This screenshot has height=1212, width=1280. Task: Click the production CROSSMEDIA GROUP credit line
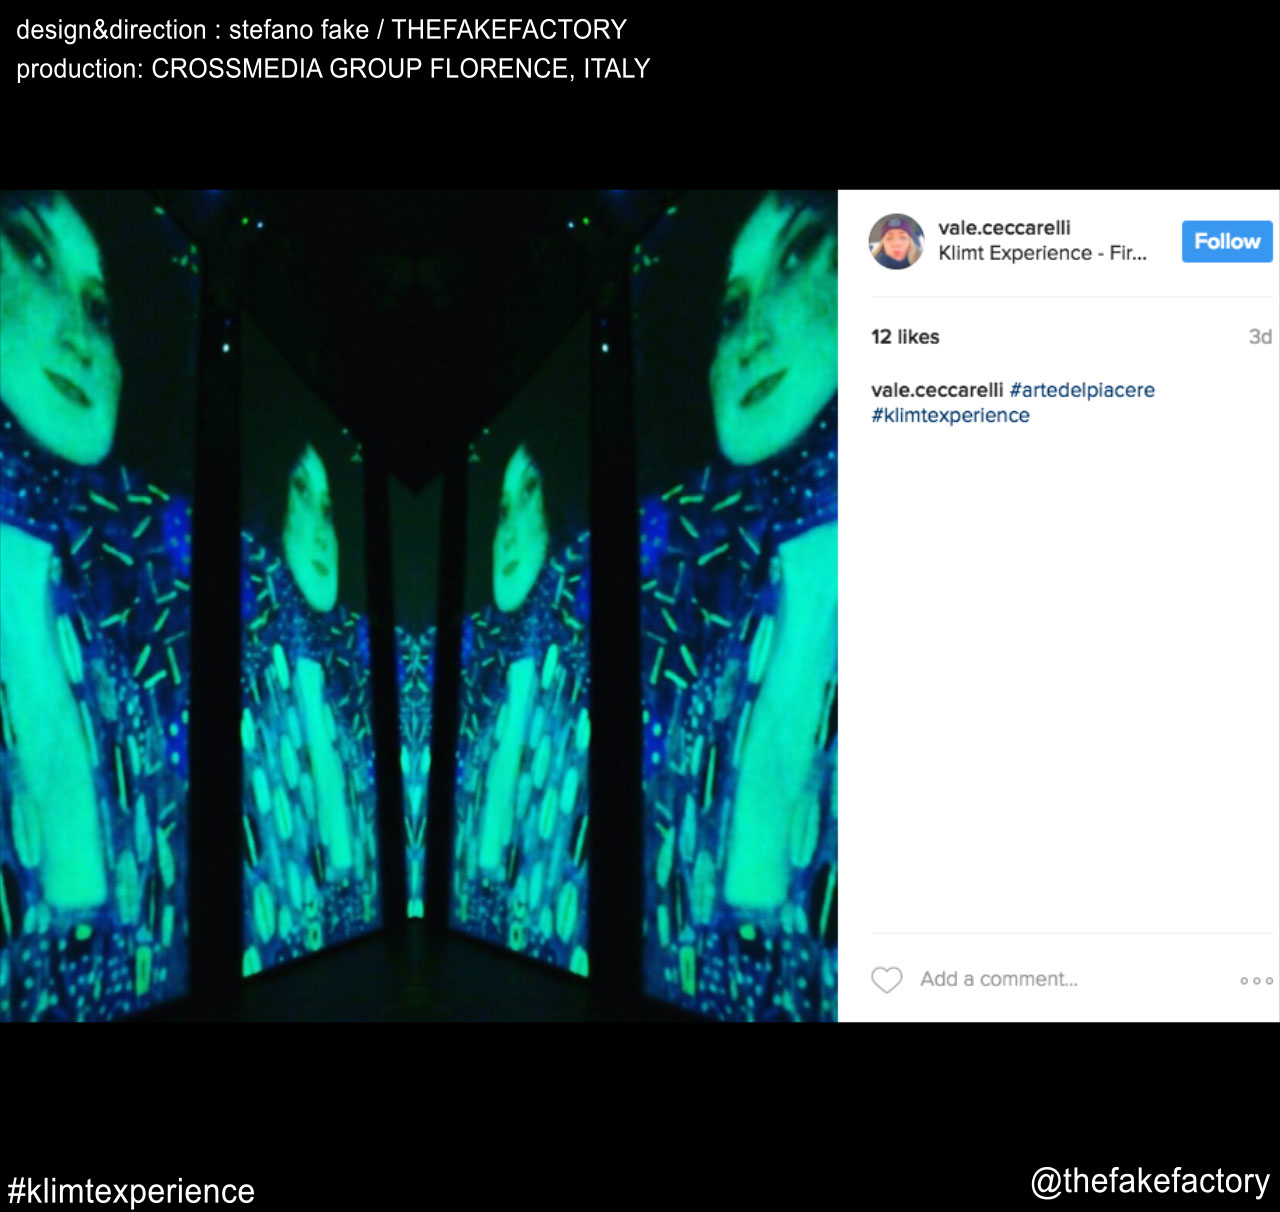tap(333, 69)
